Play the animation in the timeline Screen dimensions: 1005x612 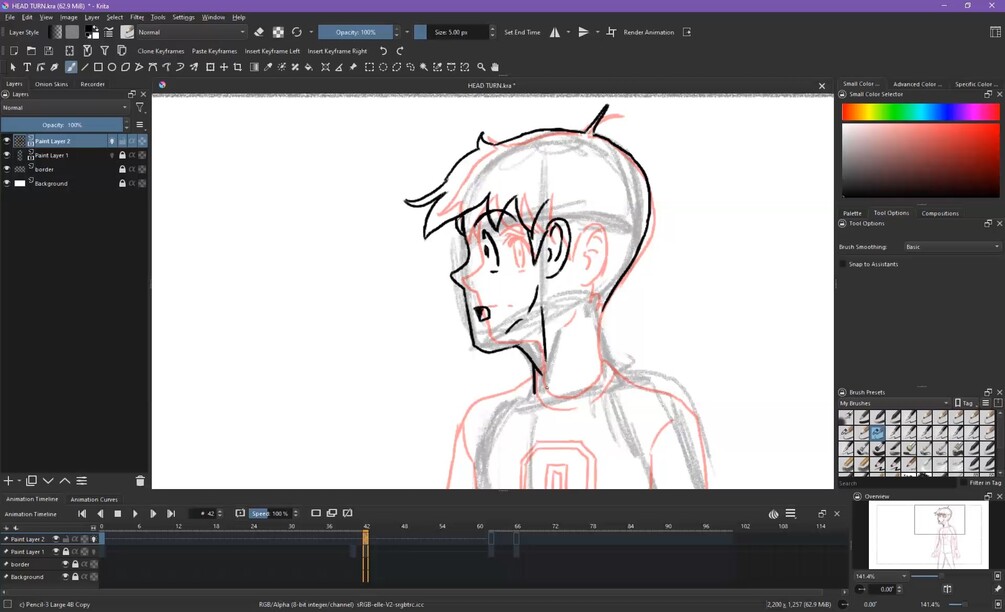click(135, 513)
